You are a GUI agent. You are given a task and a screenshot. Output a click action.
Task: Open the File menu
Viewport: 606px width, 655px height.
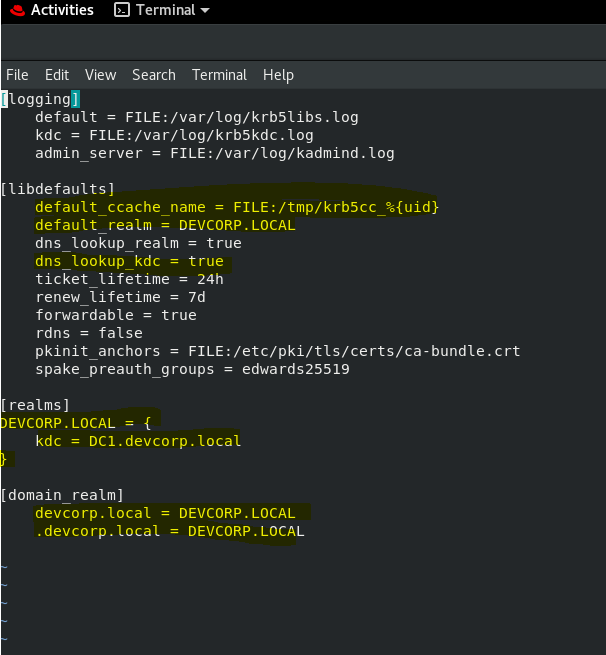[17, 75]
